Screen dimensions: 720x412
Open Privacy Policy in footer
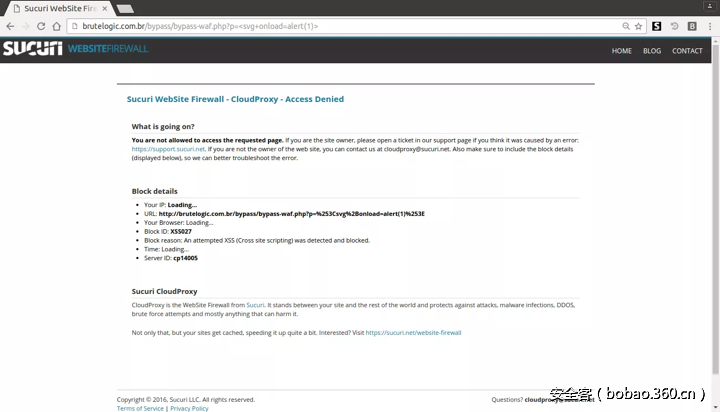pyautogui.click(x=189, y=408)
